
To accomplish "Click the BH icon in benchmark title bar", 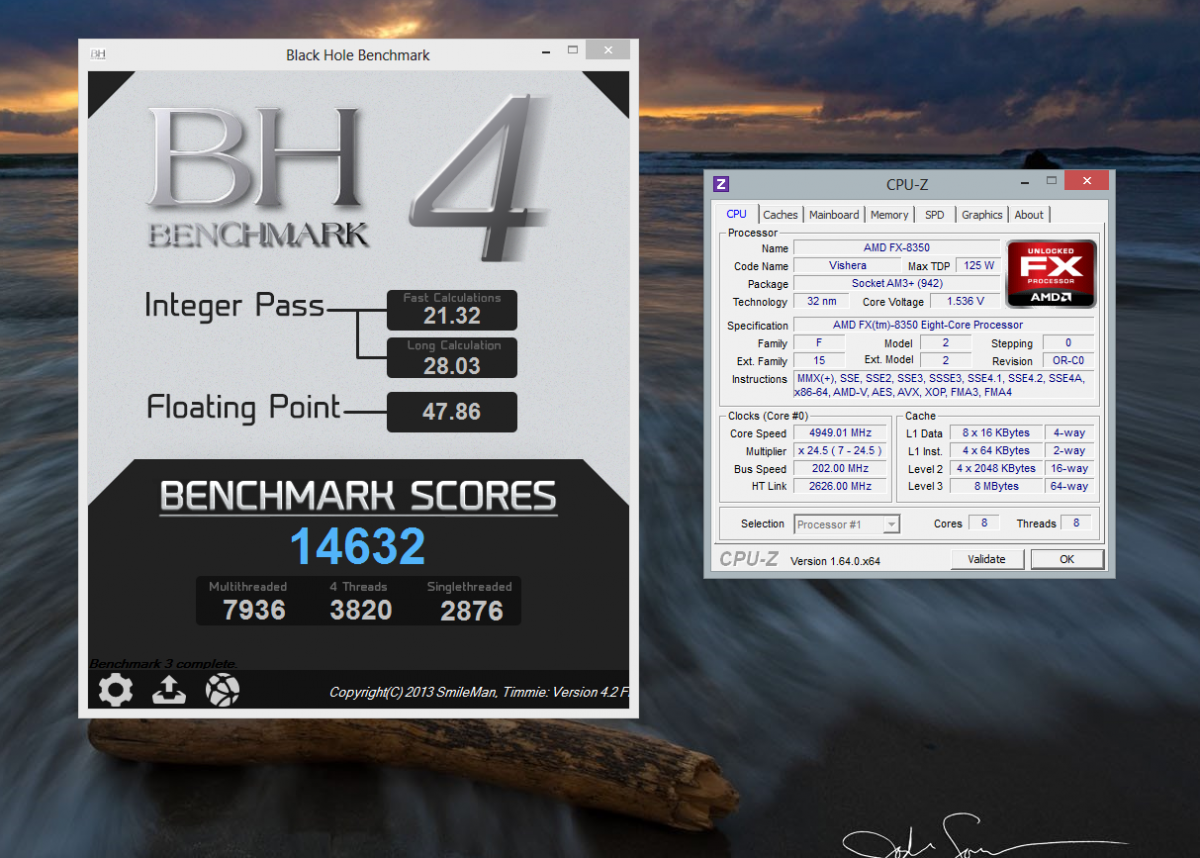I will (98, 54).
